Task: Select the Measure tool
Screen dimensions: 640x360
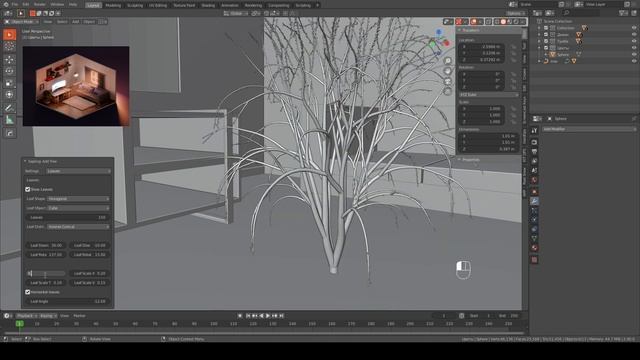Action: (9, 120)
